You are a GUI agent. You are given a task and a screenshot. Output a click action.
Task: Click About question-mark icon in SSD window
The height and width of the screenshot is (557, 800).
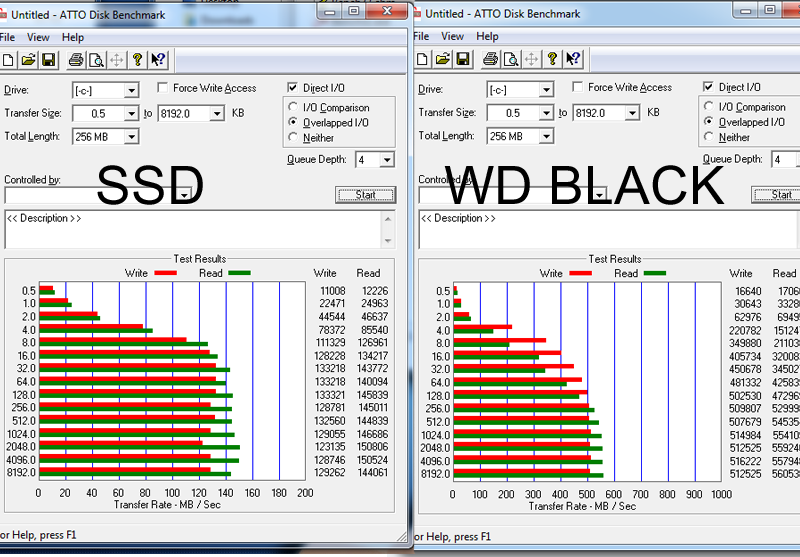(137, 60)
